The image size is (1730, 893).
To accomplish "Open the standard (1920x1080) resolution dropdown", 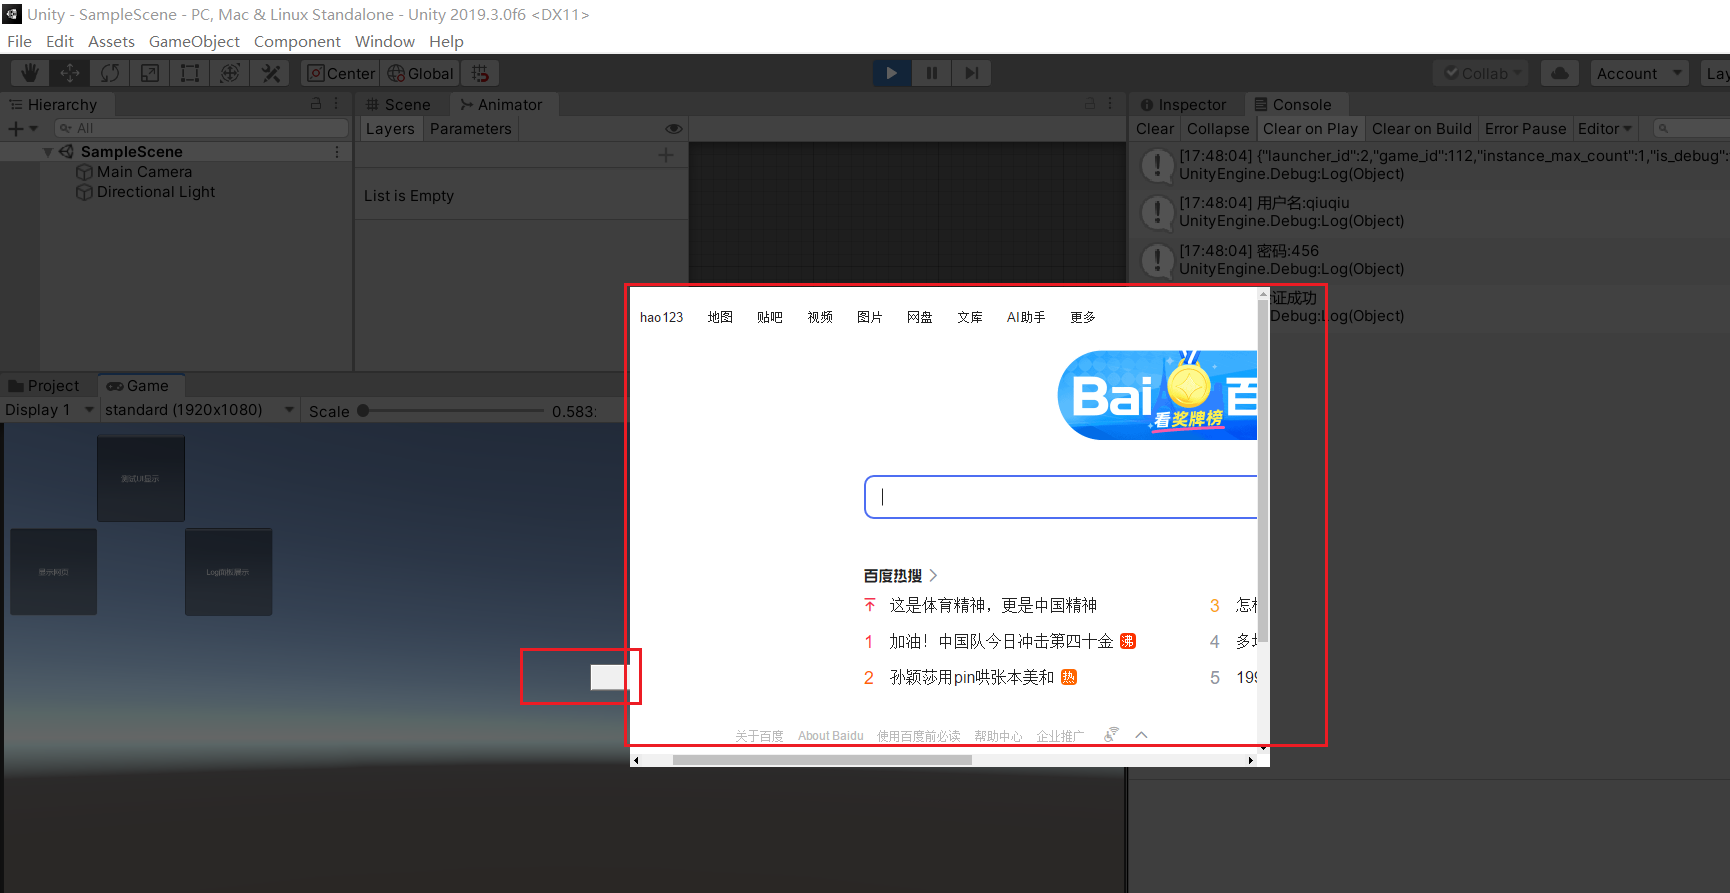I will 200,410.
